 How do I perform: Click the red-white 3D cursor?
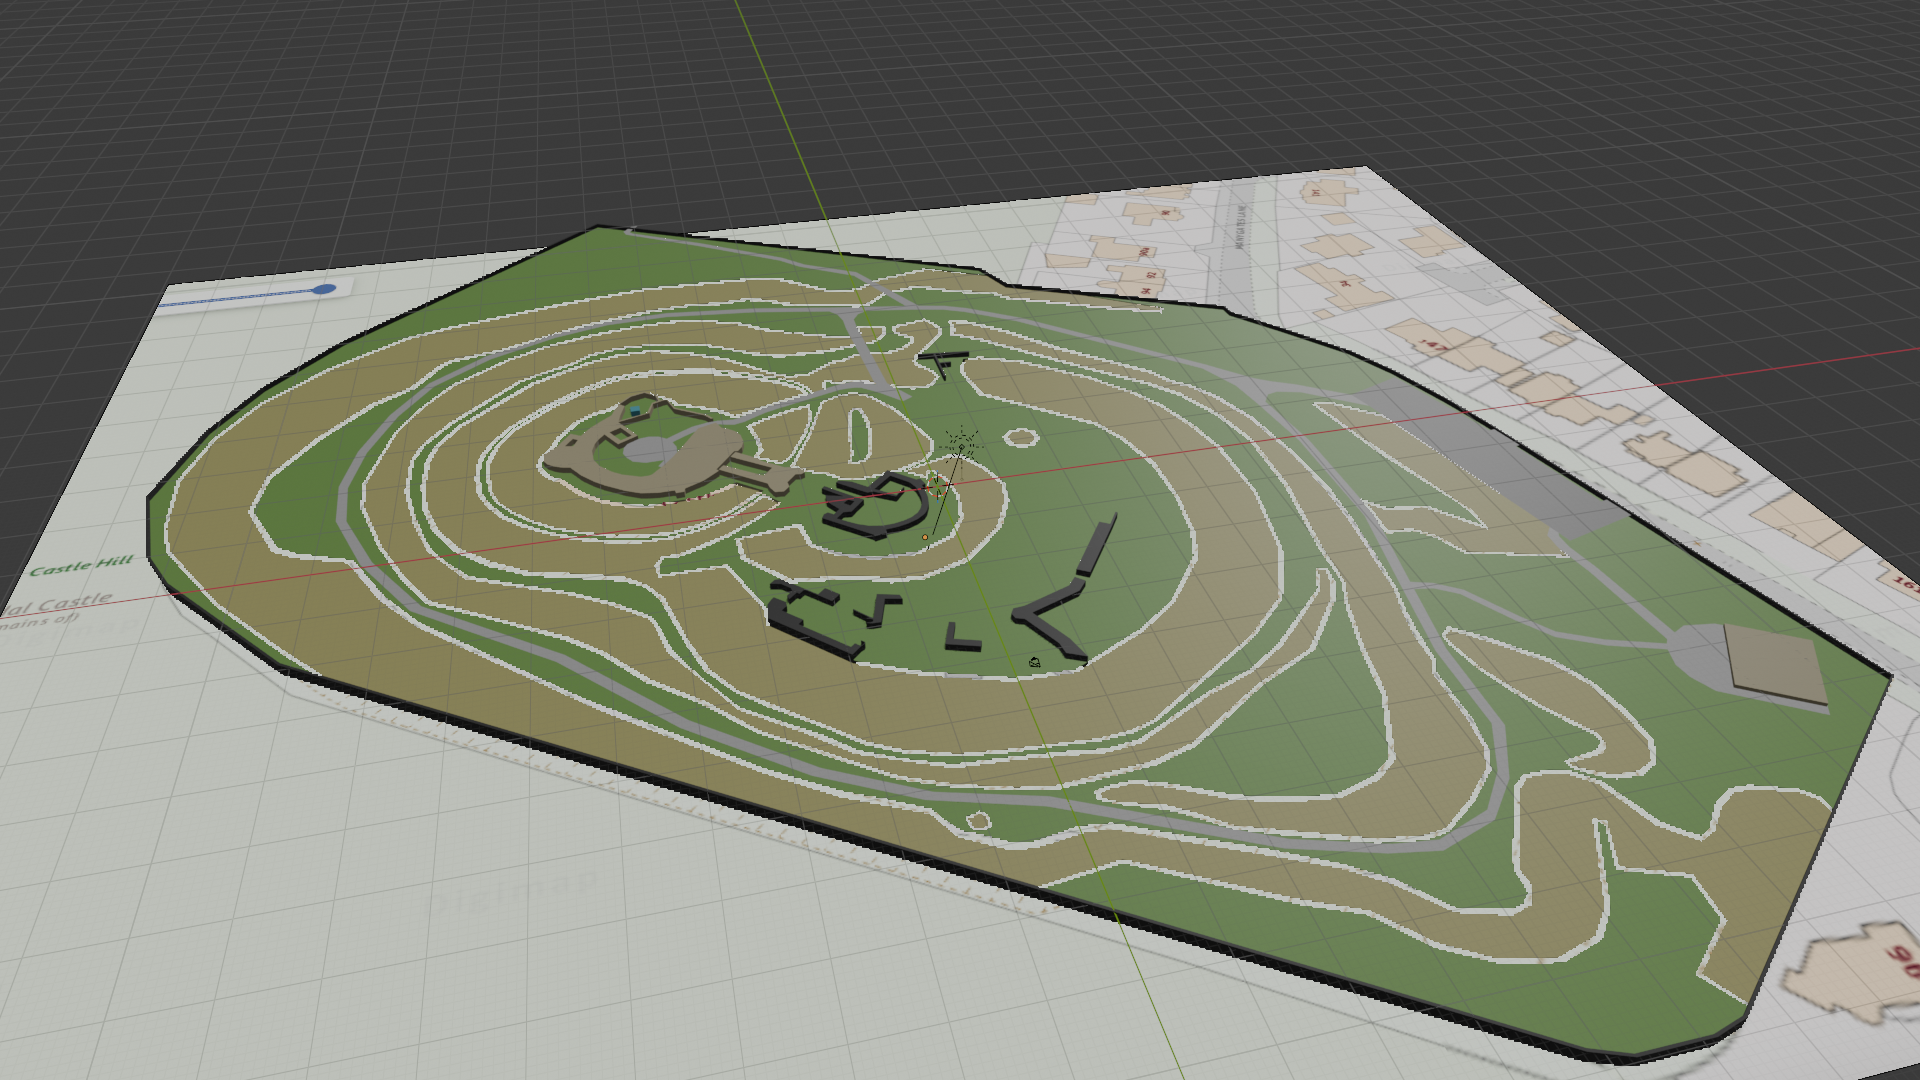pyautogui.click(x=936, y=487)
